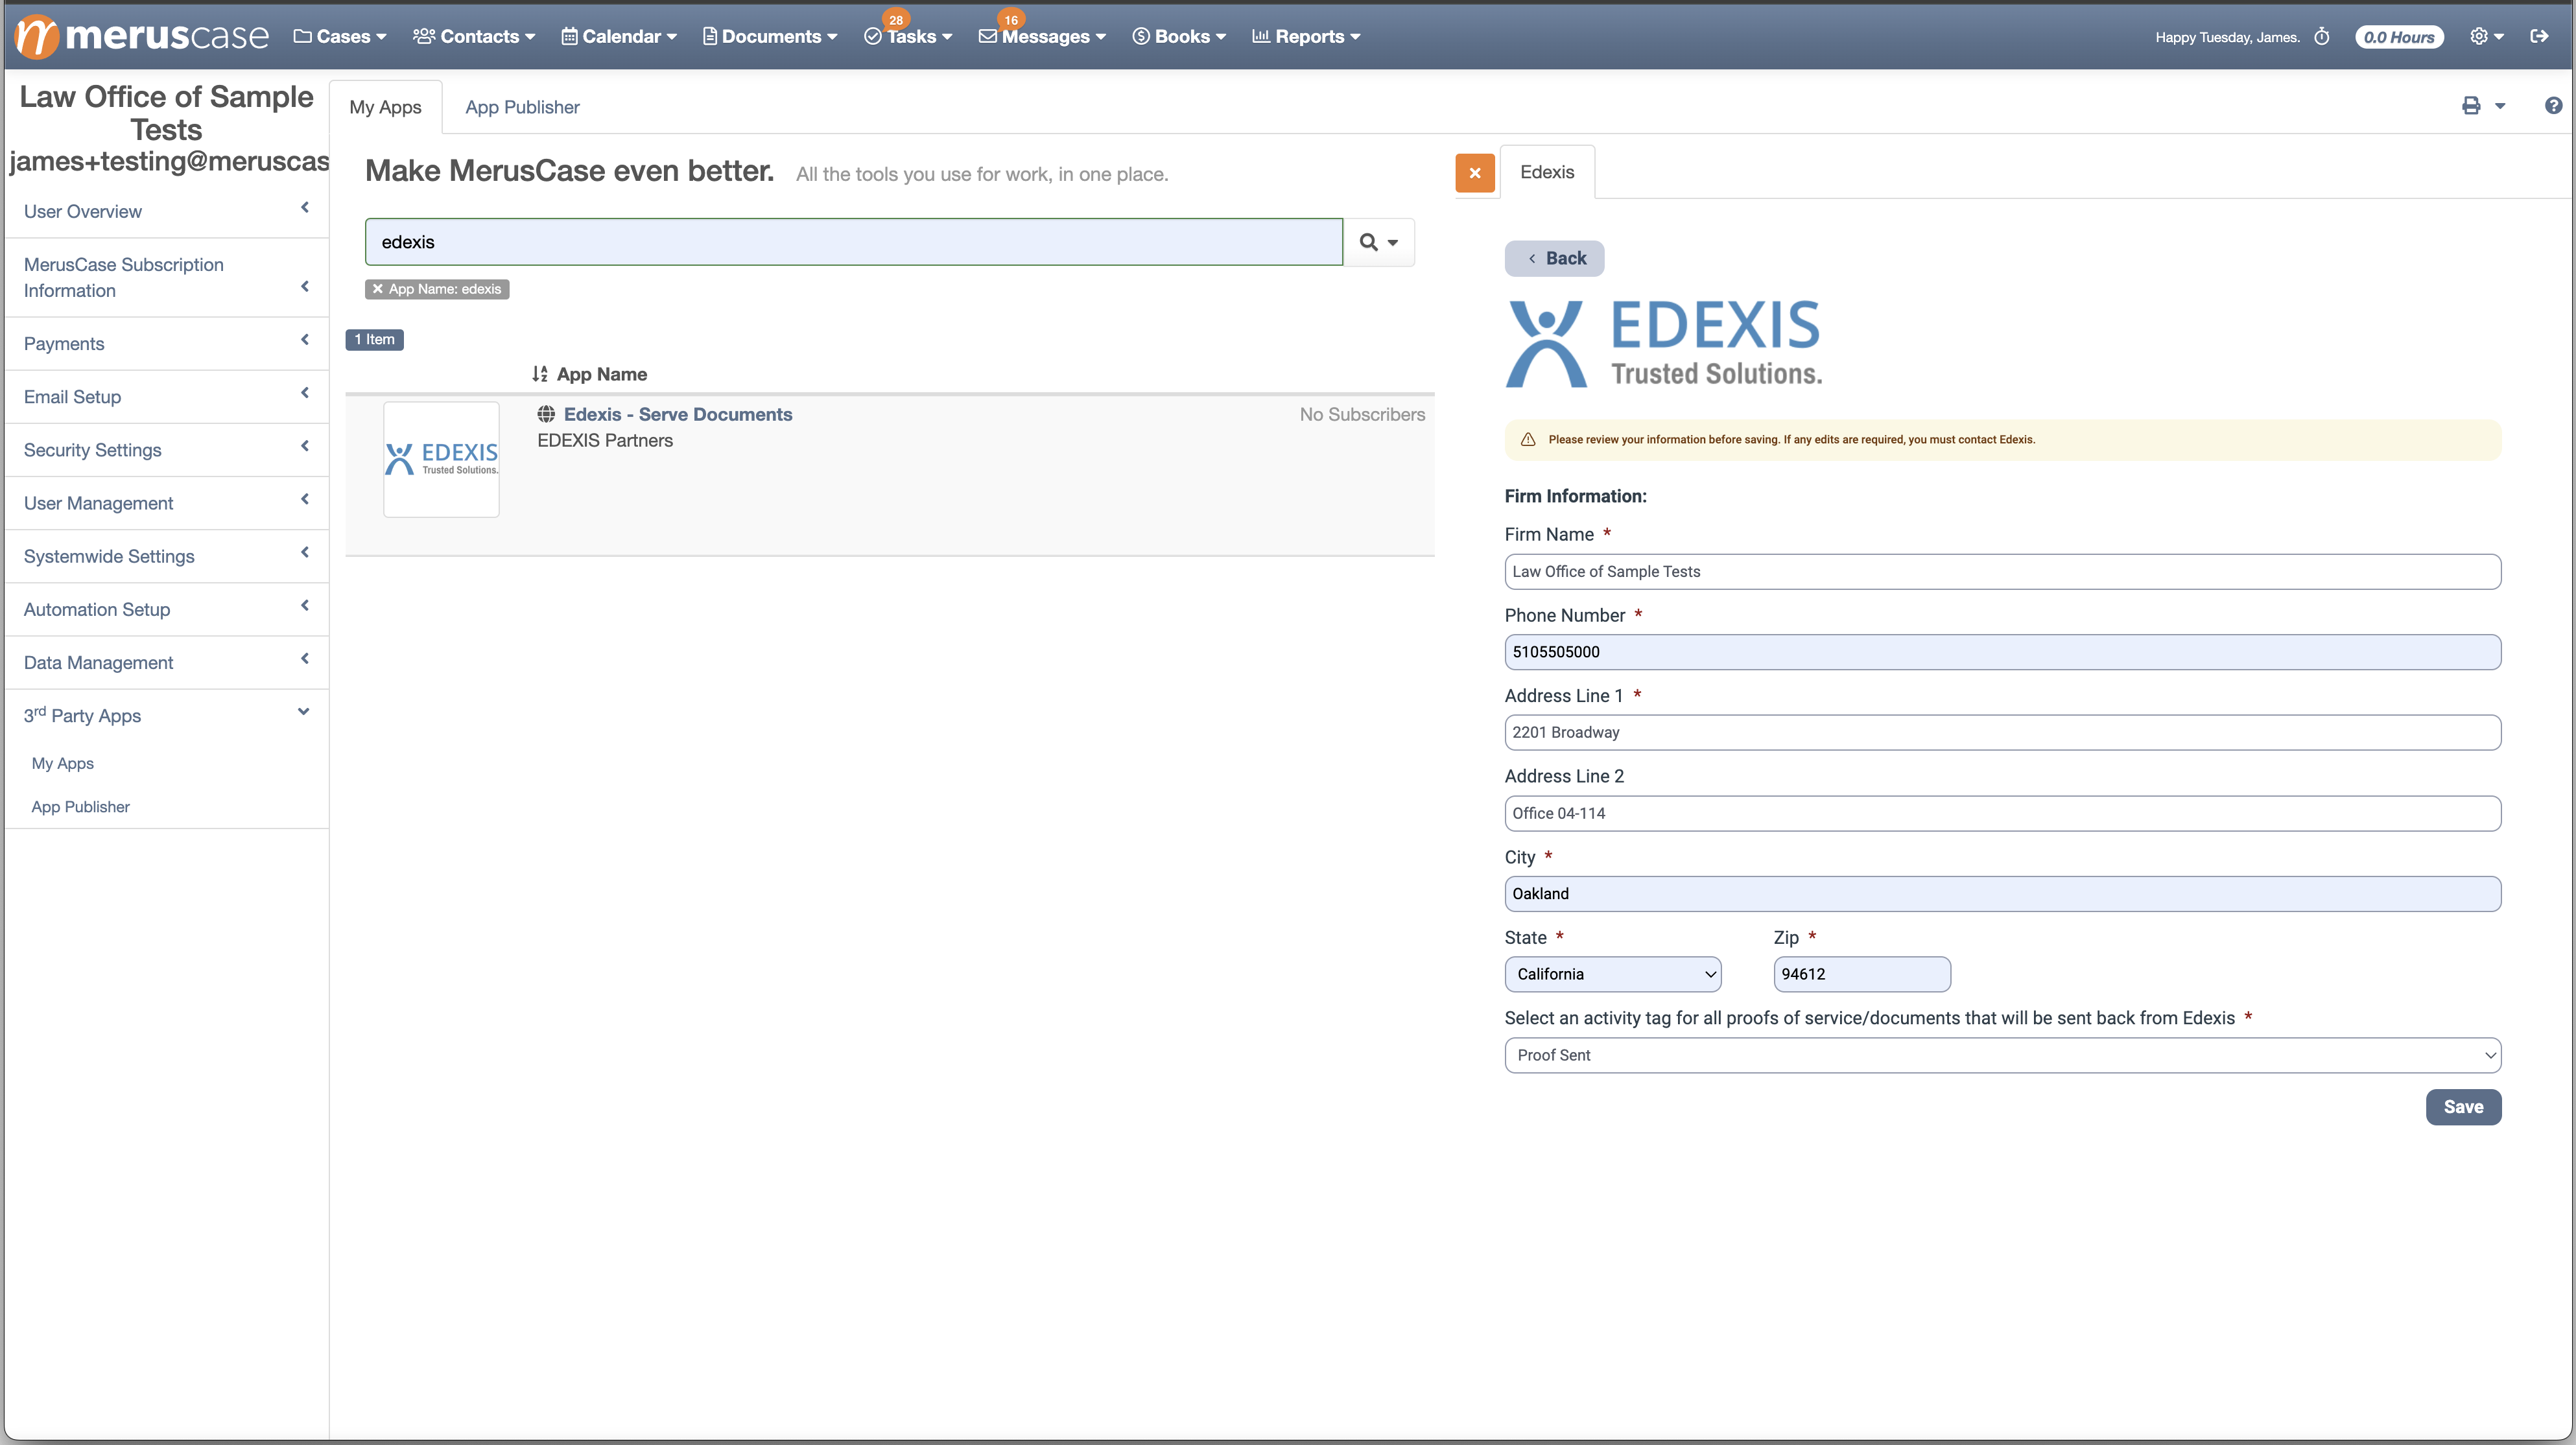The image size is (2576, 1445).
Task: Click the Zip field
Action: tap(1862, 974)
